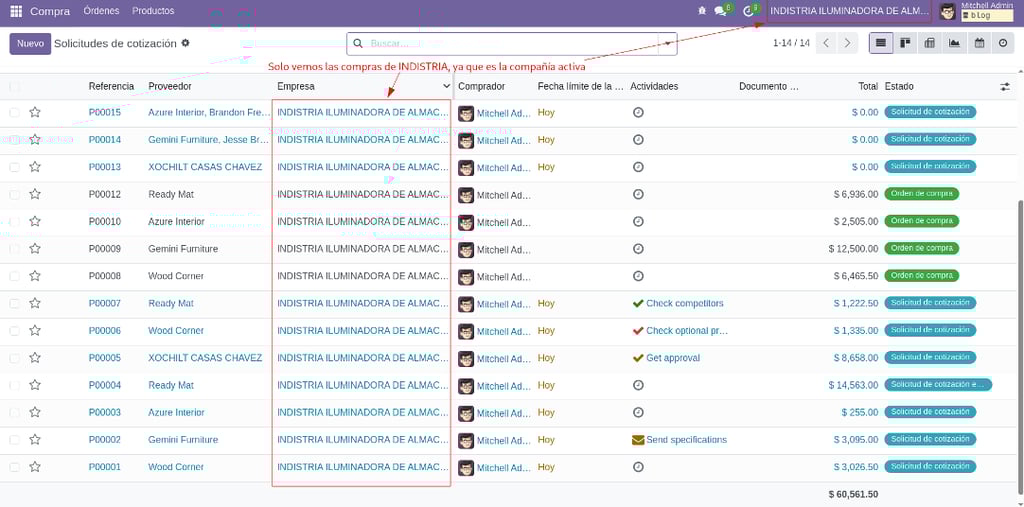Check the P00015 row checkbox
This screenshot has height=507, width=1024.
(14, 112)
